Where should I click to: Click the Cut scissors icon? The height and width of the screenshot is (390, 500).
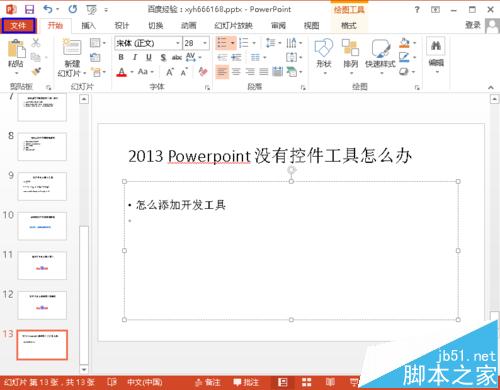(x=35, y=43)
